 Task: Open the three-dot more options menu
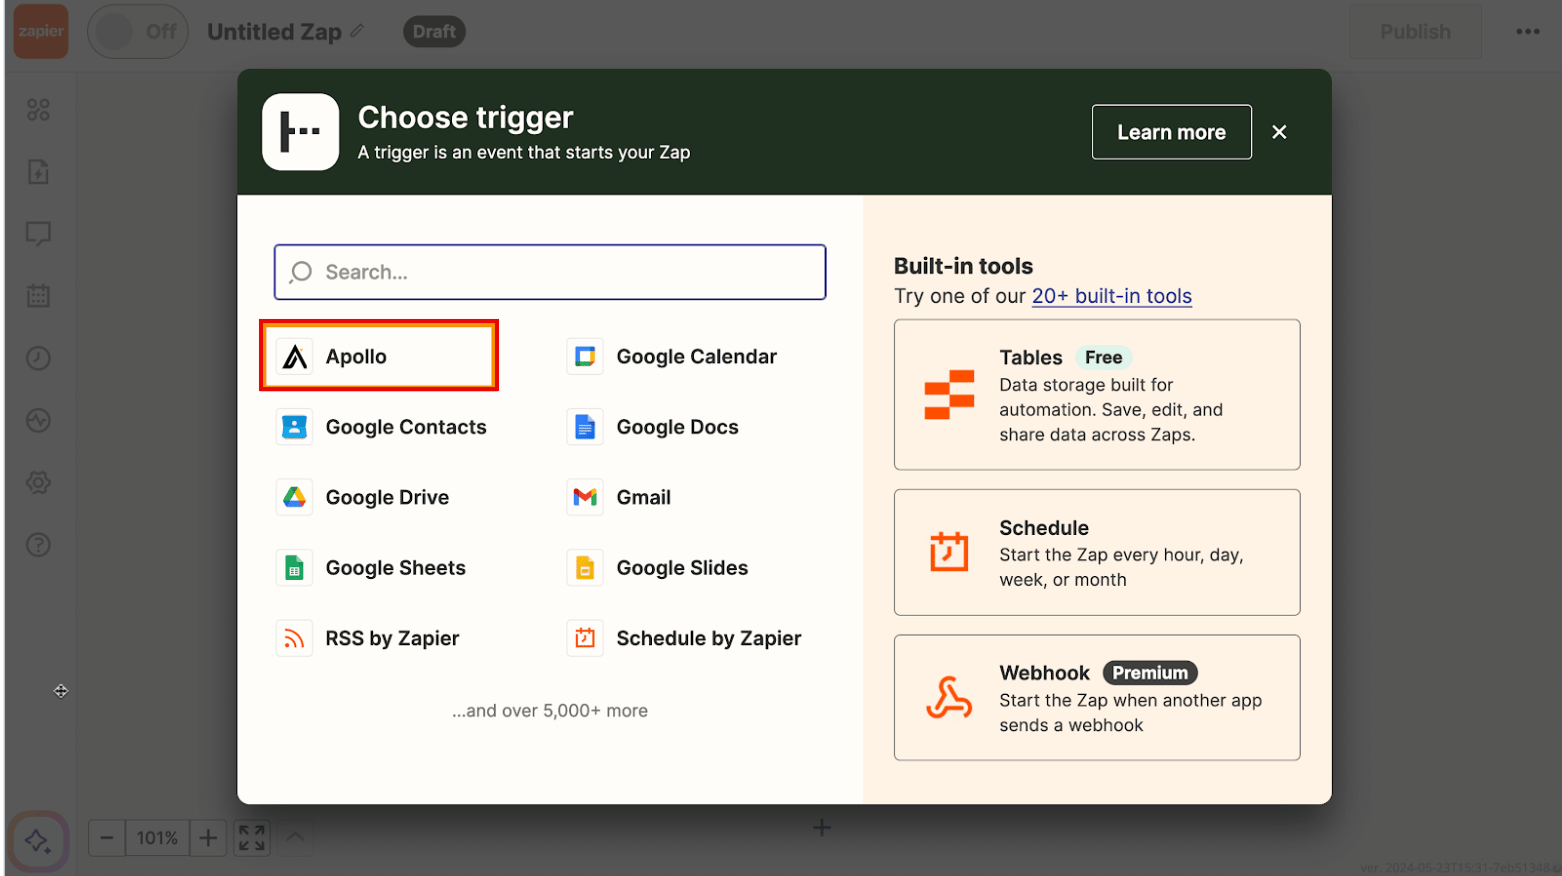click(x=1527, y=32)
